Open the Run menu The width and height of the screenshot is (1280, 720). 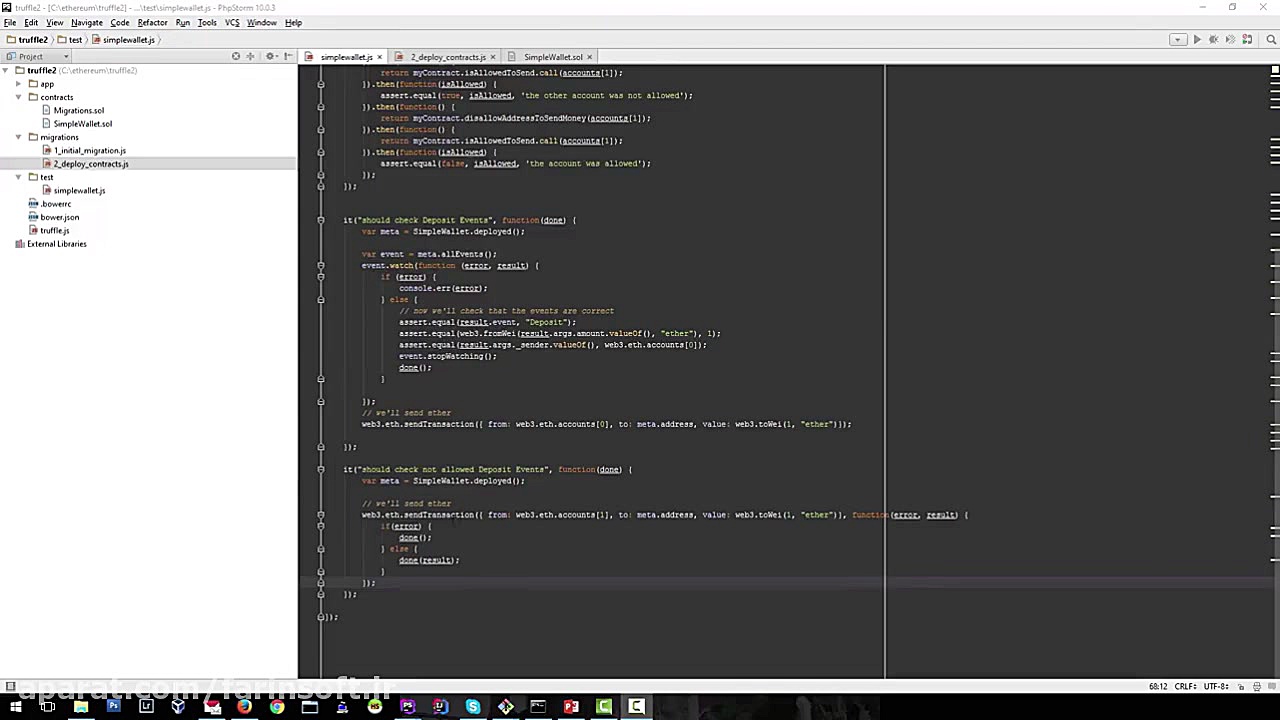tap(183, 22)
